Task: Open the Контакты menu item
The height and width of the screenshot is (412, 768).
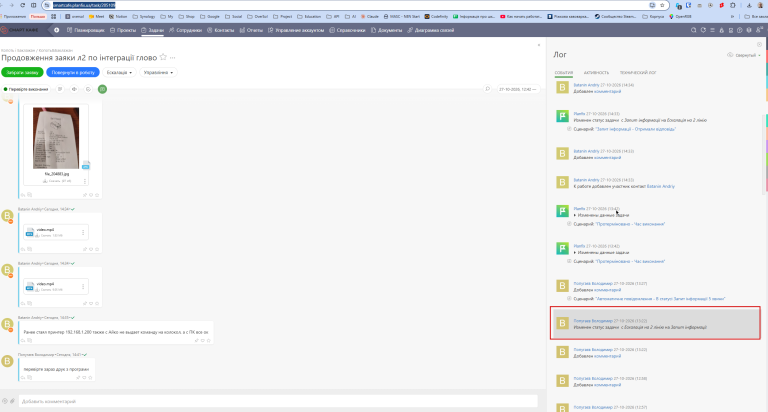Action: pyautogui.click(x=220, y=30)
